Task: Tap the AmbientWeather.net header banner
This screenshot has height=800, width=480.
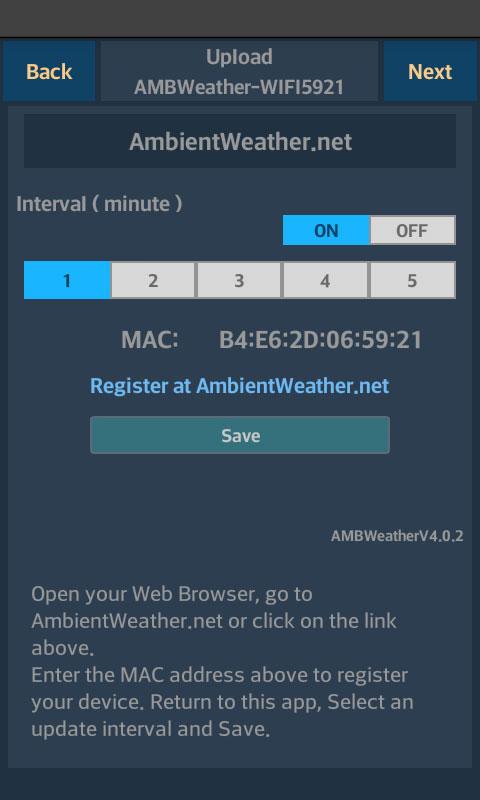Action: coord(240,141)
